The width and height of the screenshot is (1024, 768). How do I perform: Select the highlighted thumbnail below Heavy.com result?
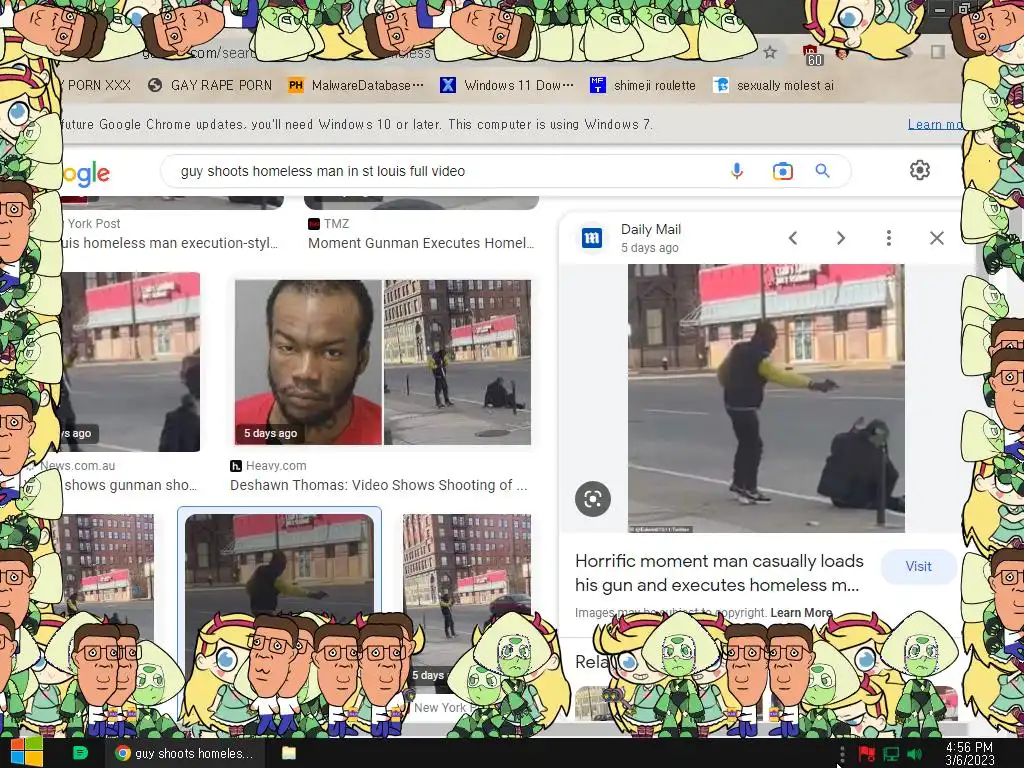pos(280,566)
